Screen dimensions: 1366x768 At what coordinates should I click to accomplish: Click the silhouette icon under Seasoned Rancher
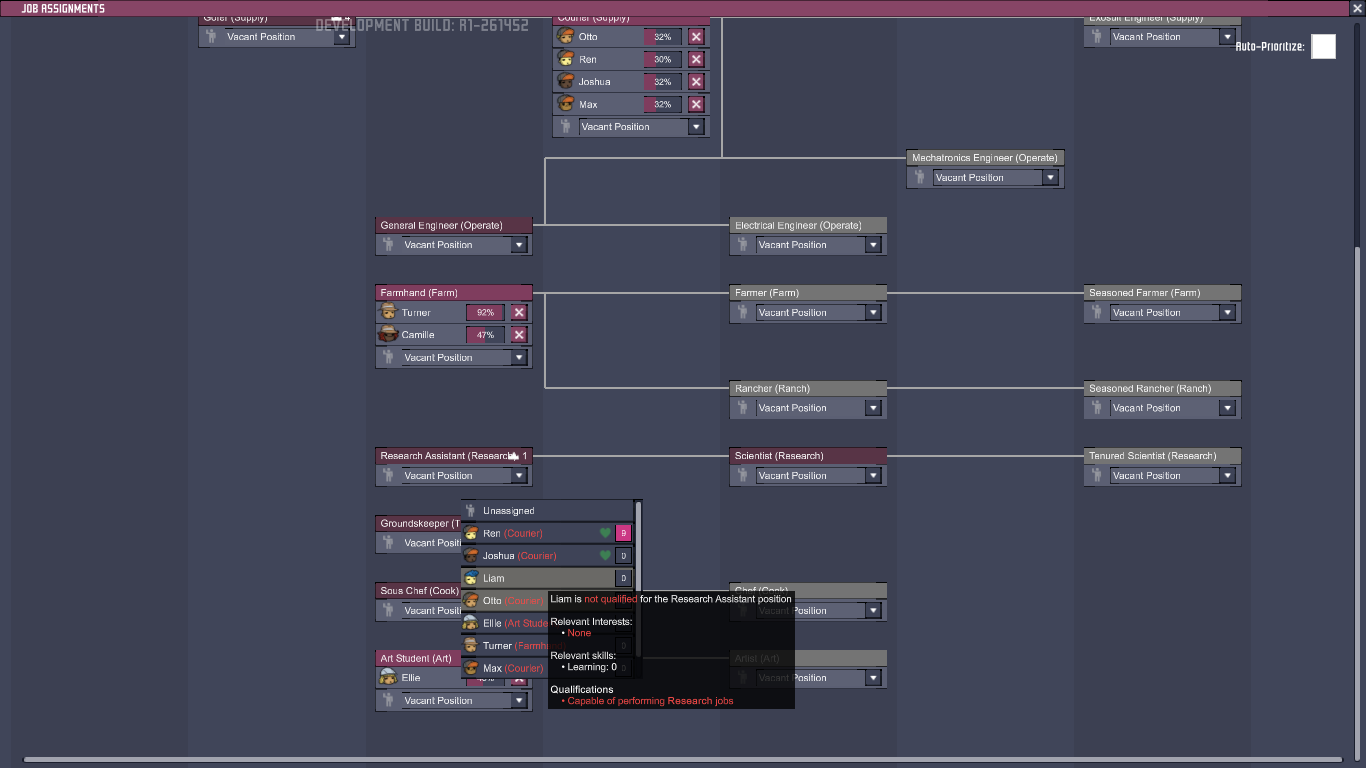coord(1096,408)
